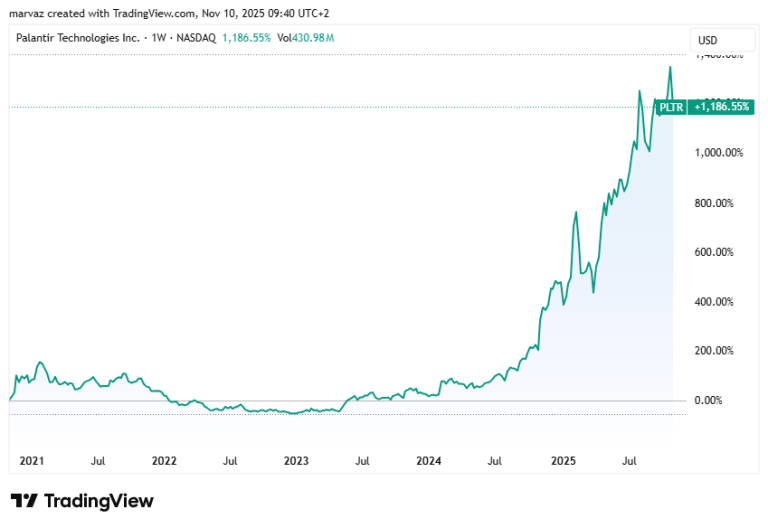Click the TradingView logo

pyautogui.click(x=82, y=501)
